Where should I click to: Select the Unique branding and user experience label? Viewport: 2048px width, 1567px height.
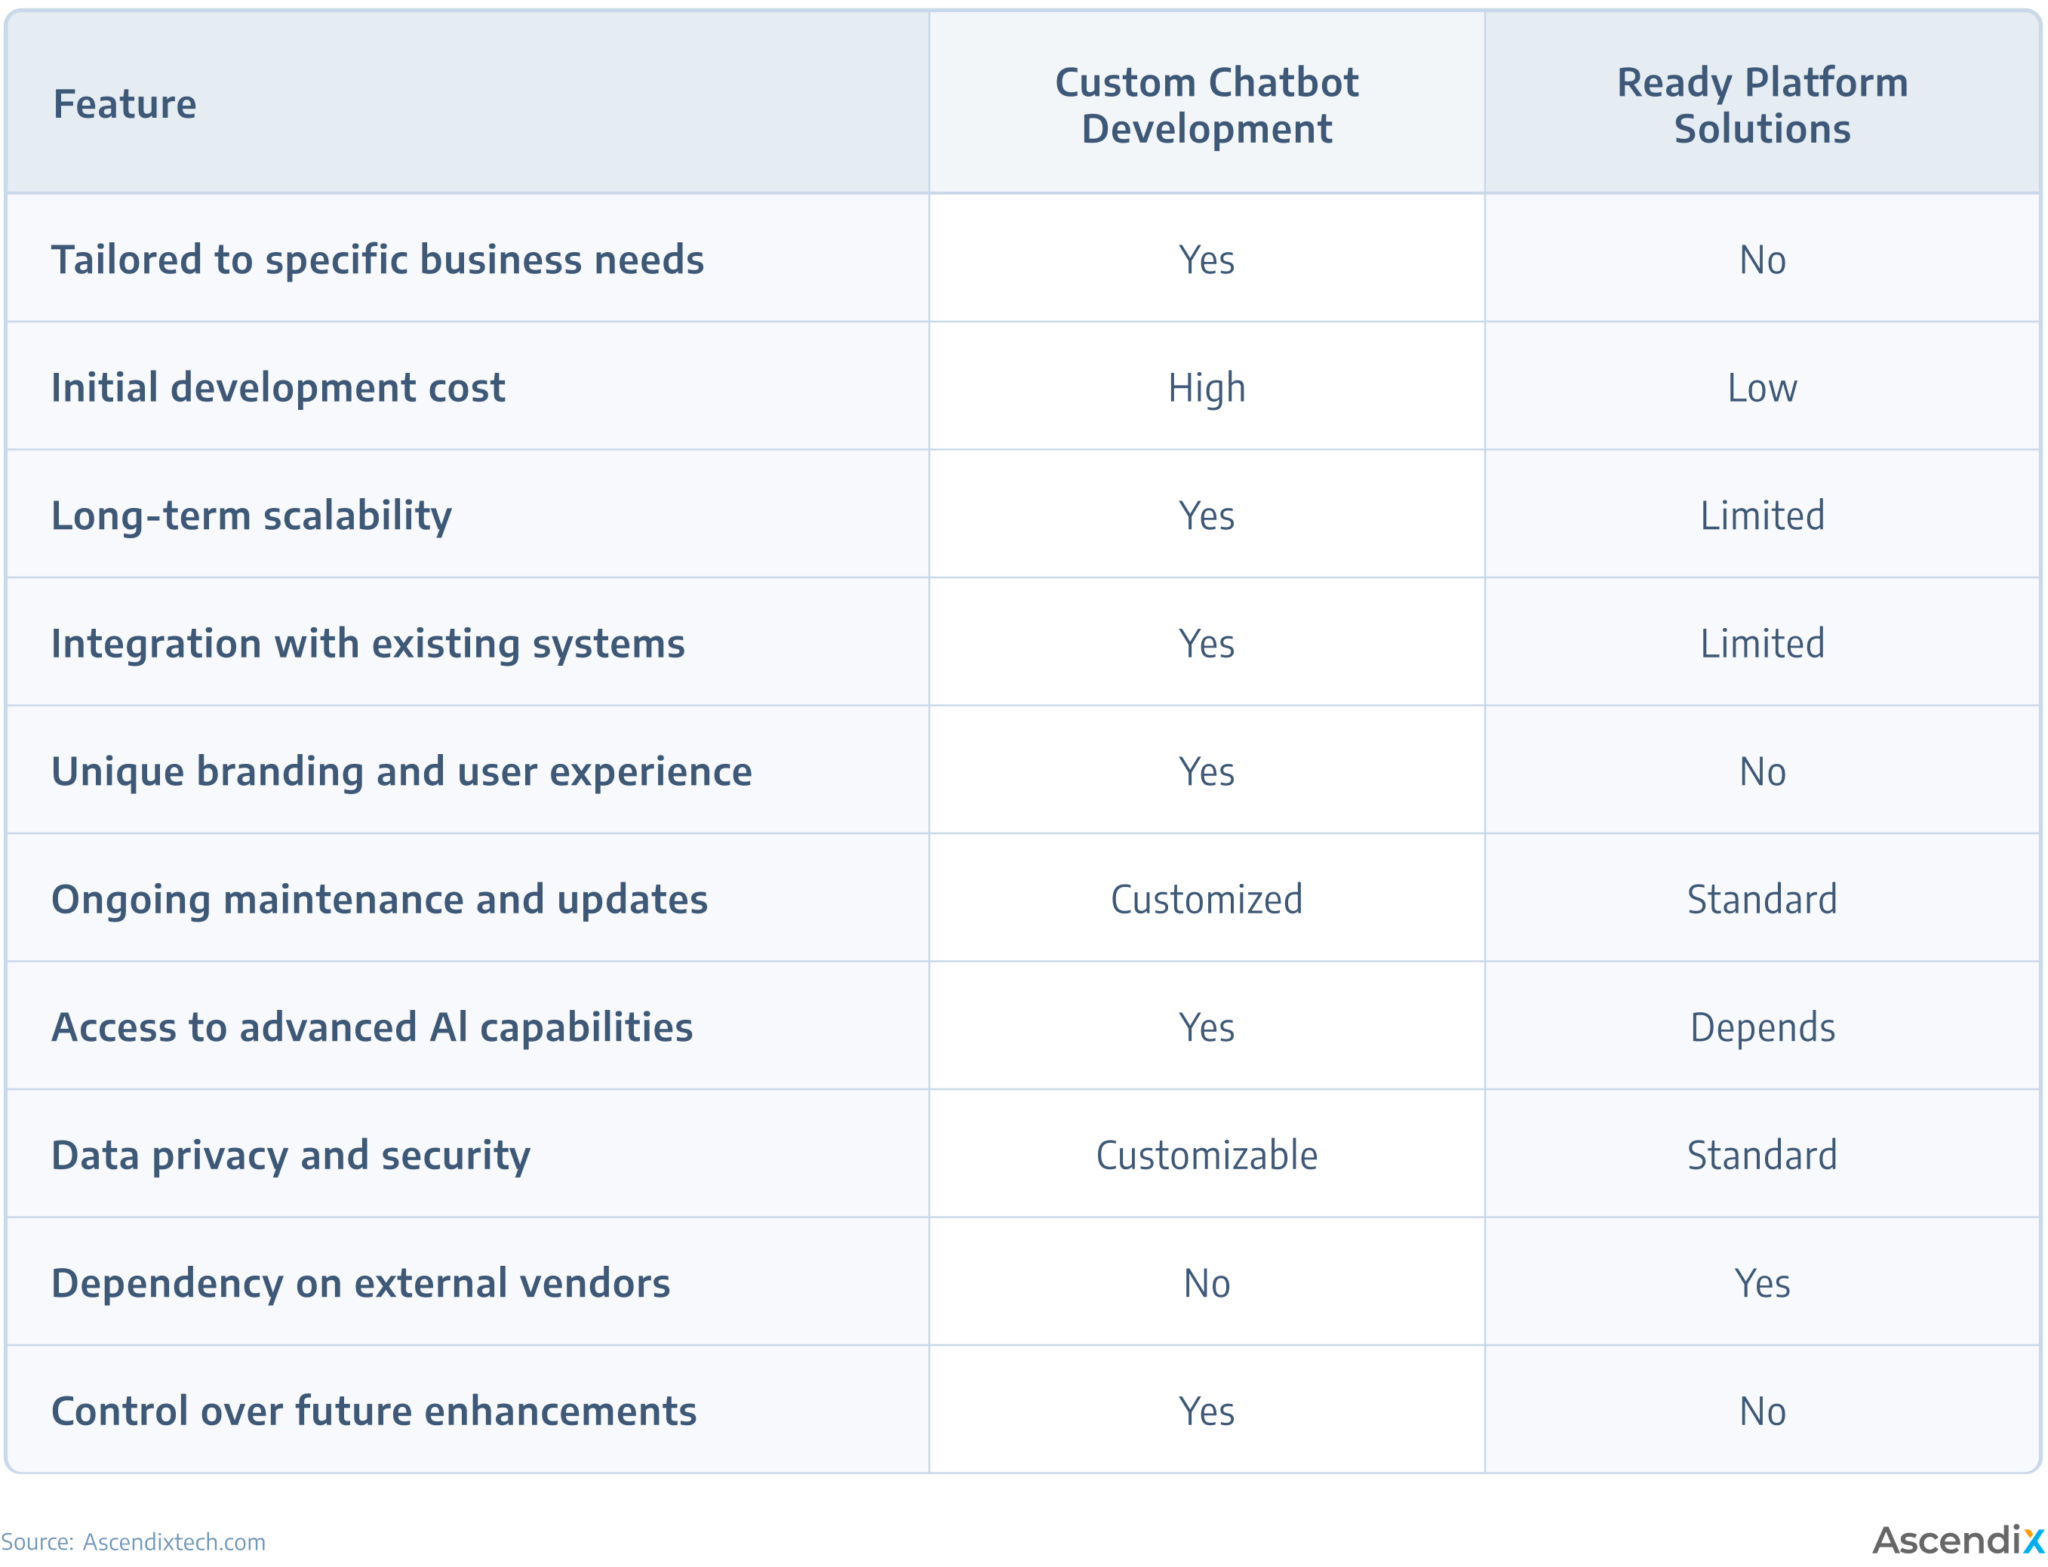(401, 772)
